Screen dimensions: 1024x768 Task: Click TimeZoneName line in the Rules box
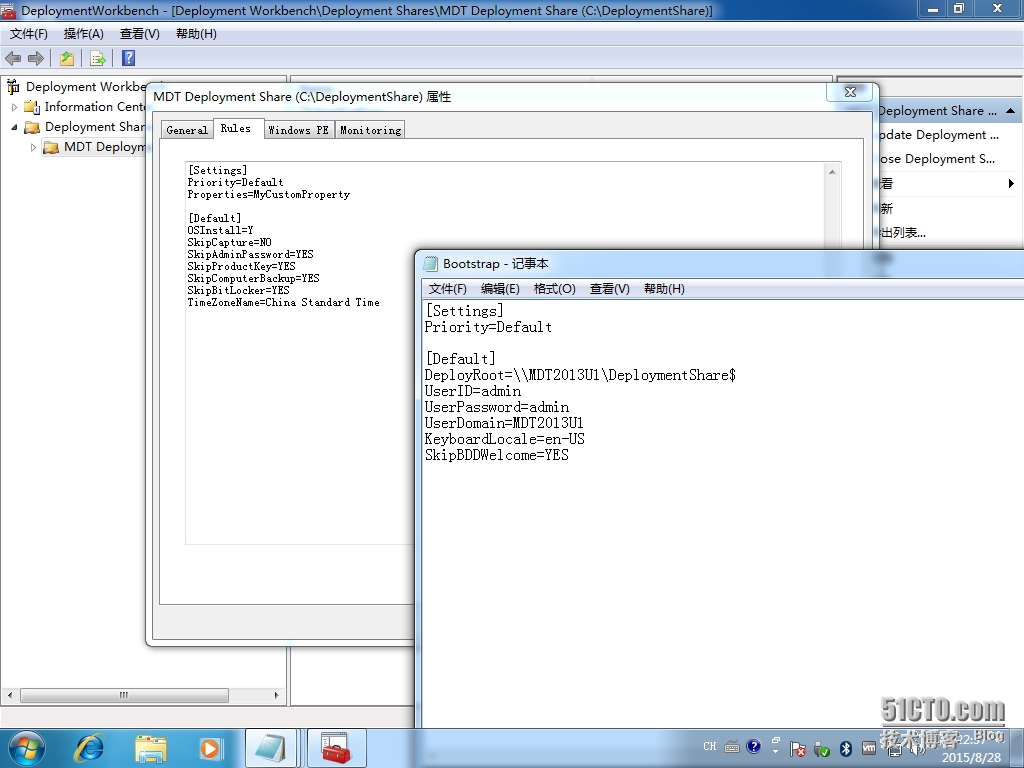283,302
